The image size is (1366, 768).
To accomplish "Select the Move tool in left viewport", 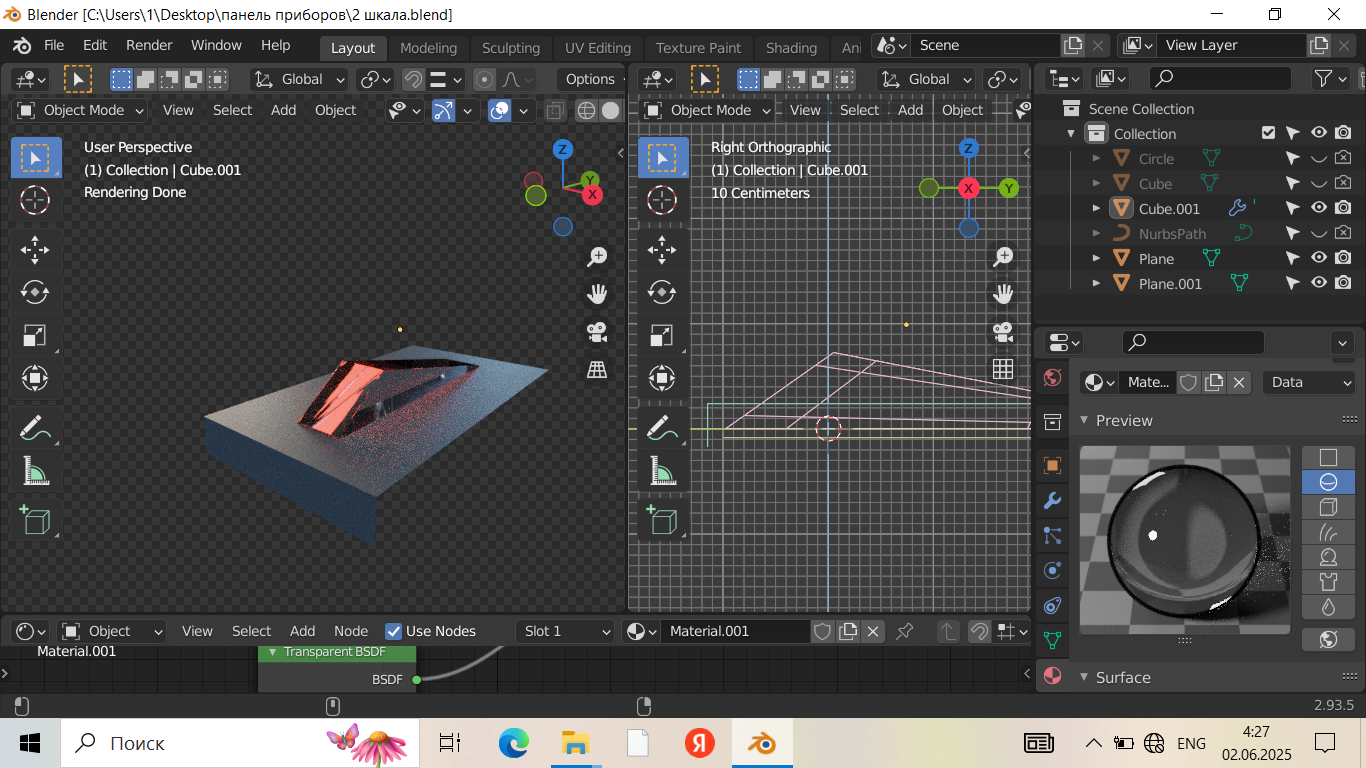I will click(x=35, y=249).
